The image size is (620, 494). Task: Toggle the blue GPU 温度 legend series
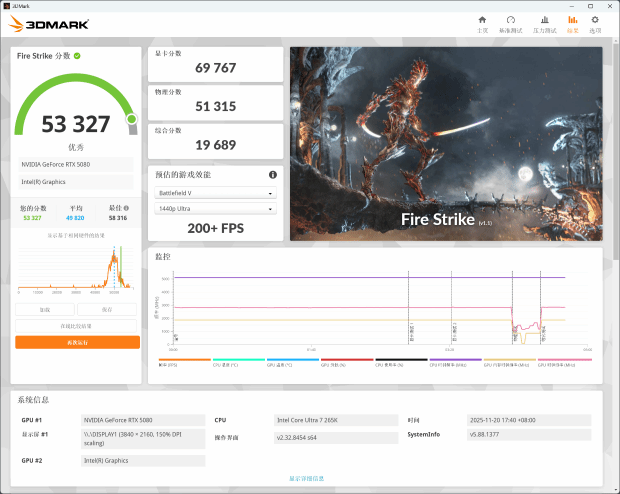(292, 361)
